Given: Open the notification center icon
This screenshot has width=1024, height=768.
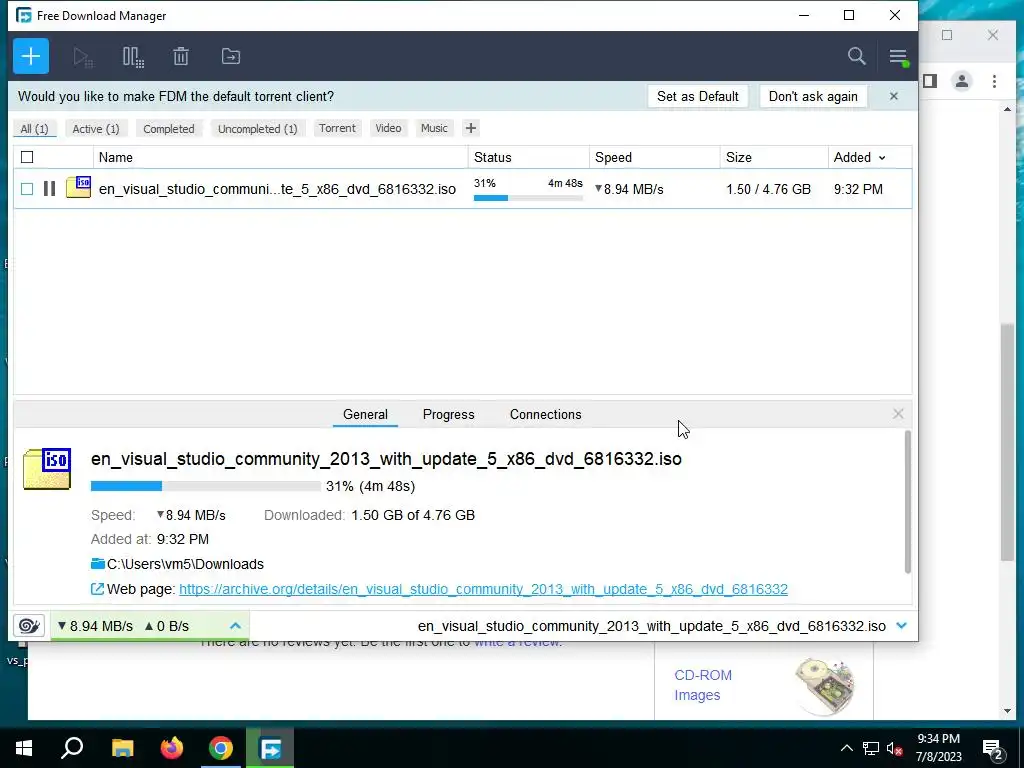Looking at the screenshot, I should click(993, 749).
